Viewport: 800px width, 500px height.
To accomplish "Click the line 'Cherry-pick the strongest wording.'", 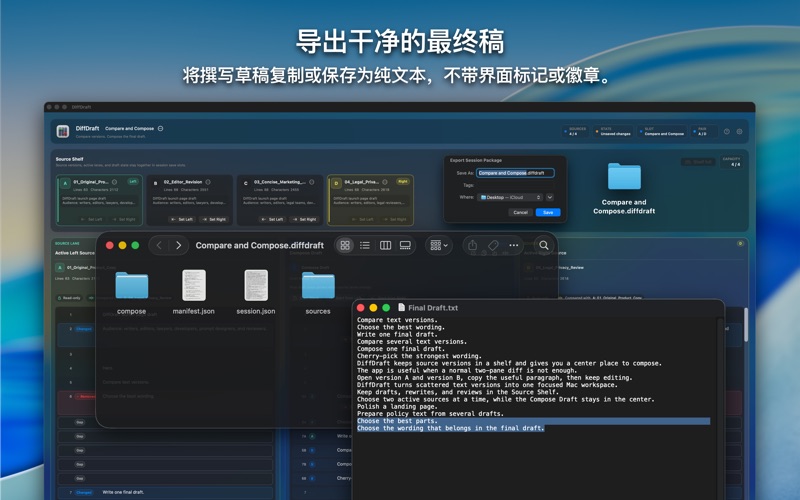I will coord(419,356).
